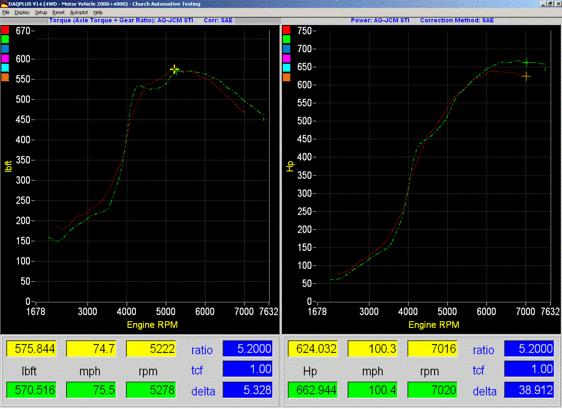Click 'Correction Method: SAE' label
Screen dimensions: 562x409
point(457,20)
